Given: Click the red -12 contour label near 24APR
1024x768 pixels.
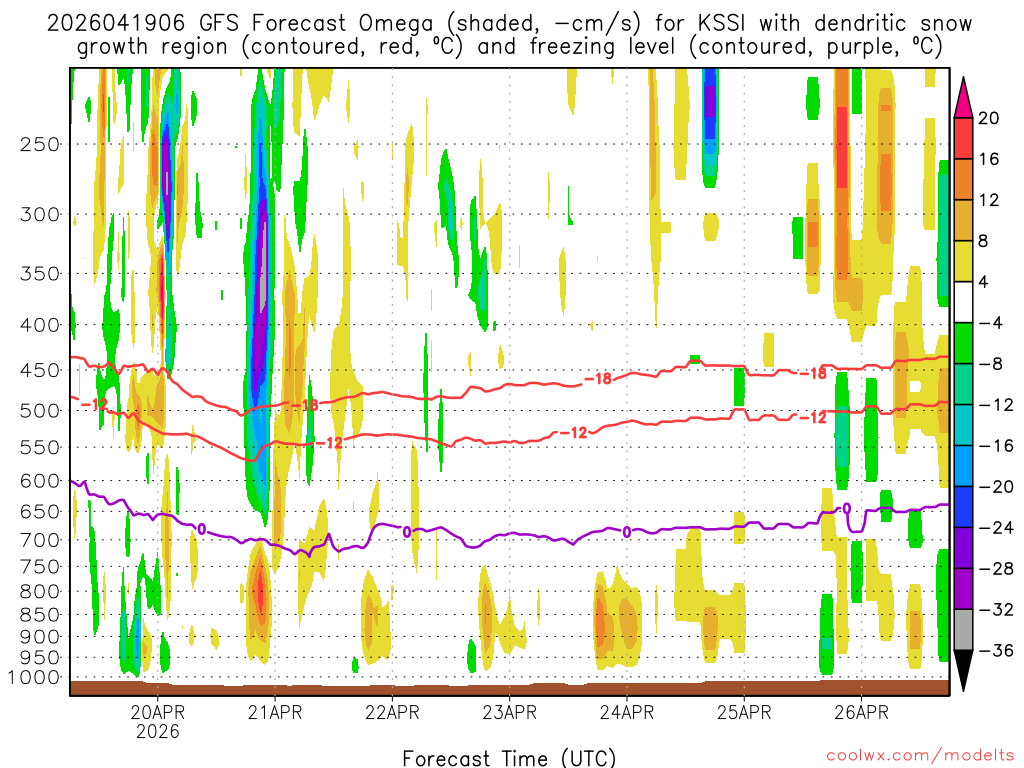Looking at the screenshot, I should 573,432.
